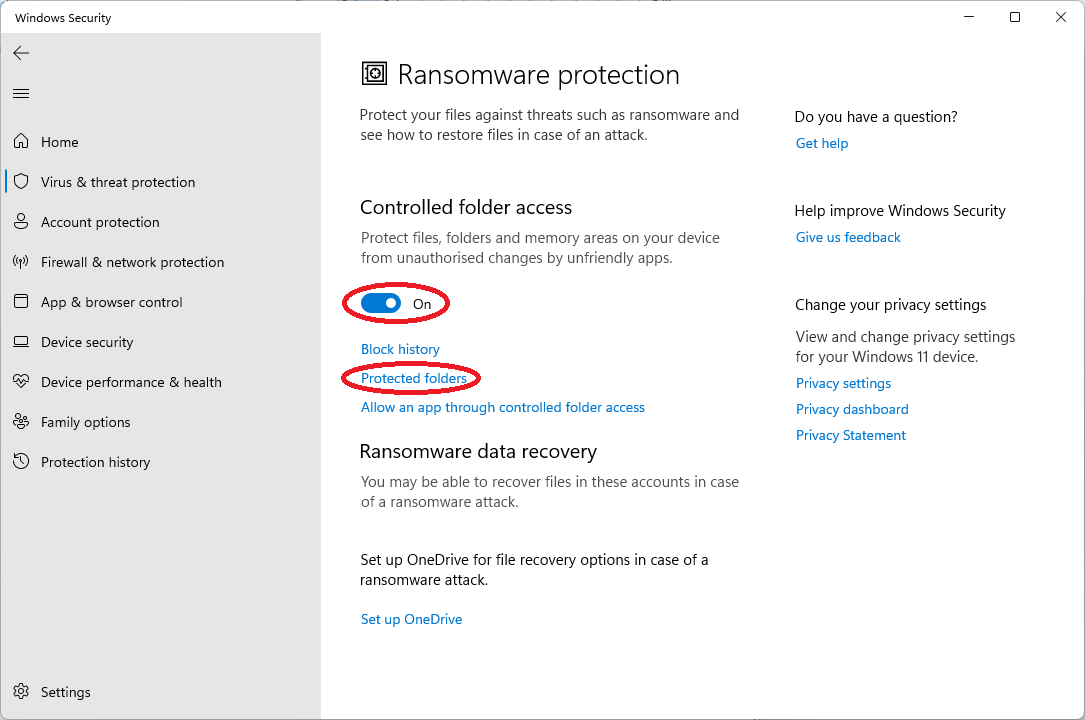
Task: Click the Firewall & network protection icon
Action: (x=21, y=262)
